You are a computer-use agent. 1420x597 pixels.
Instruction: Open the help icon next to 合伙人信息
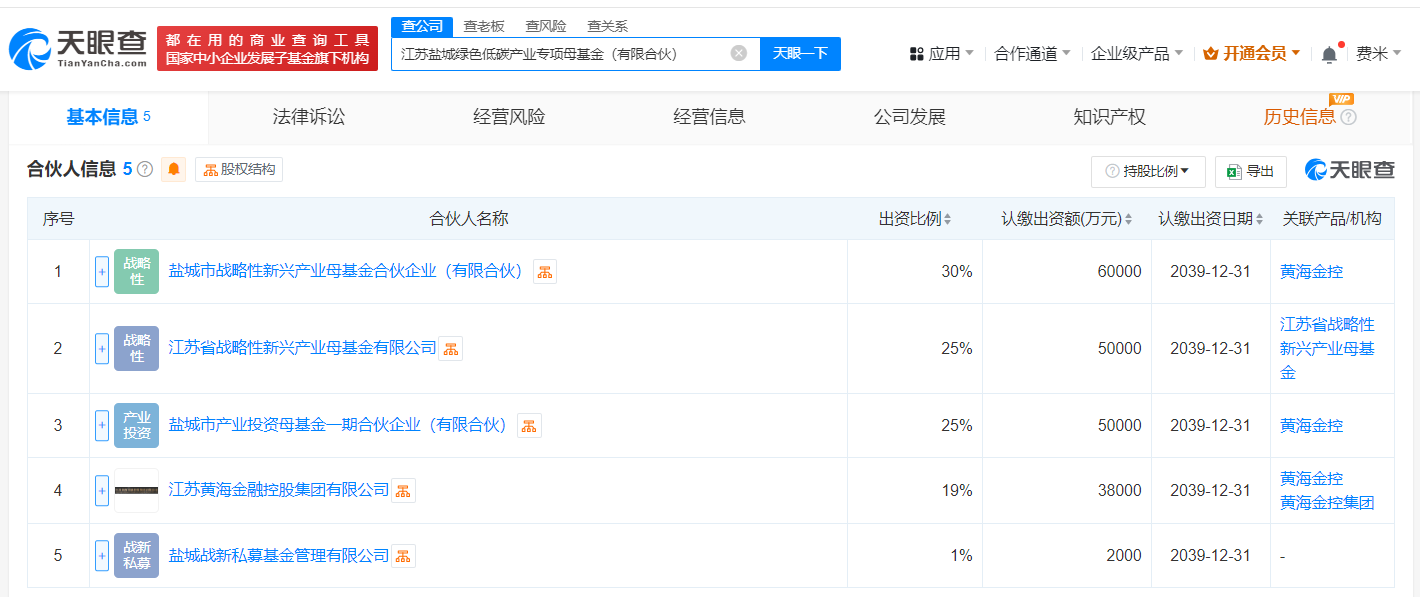[145, 170]
